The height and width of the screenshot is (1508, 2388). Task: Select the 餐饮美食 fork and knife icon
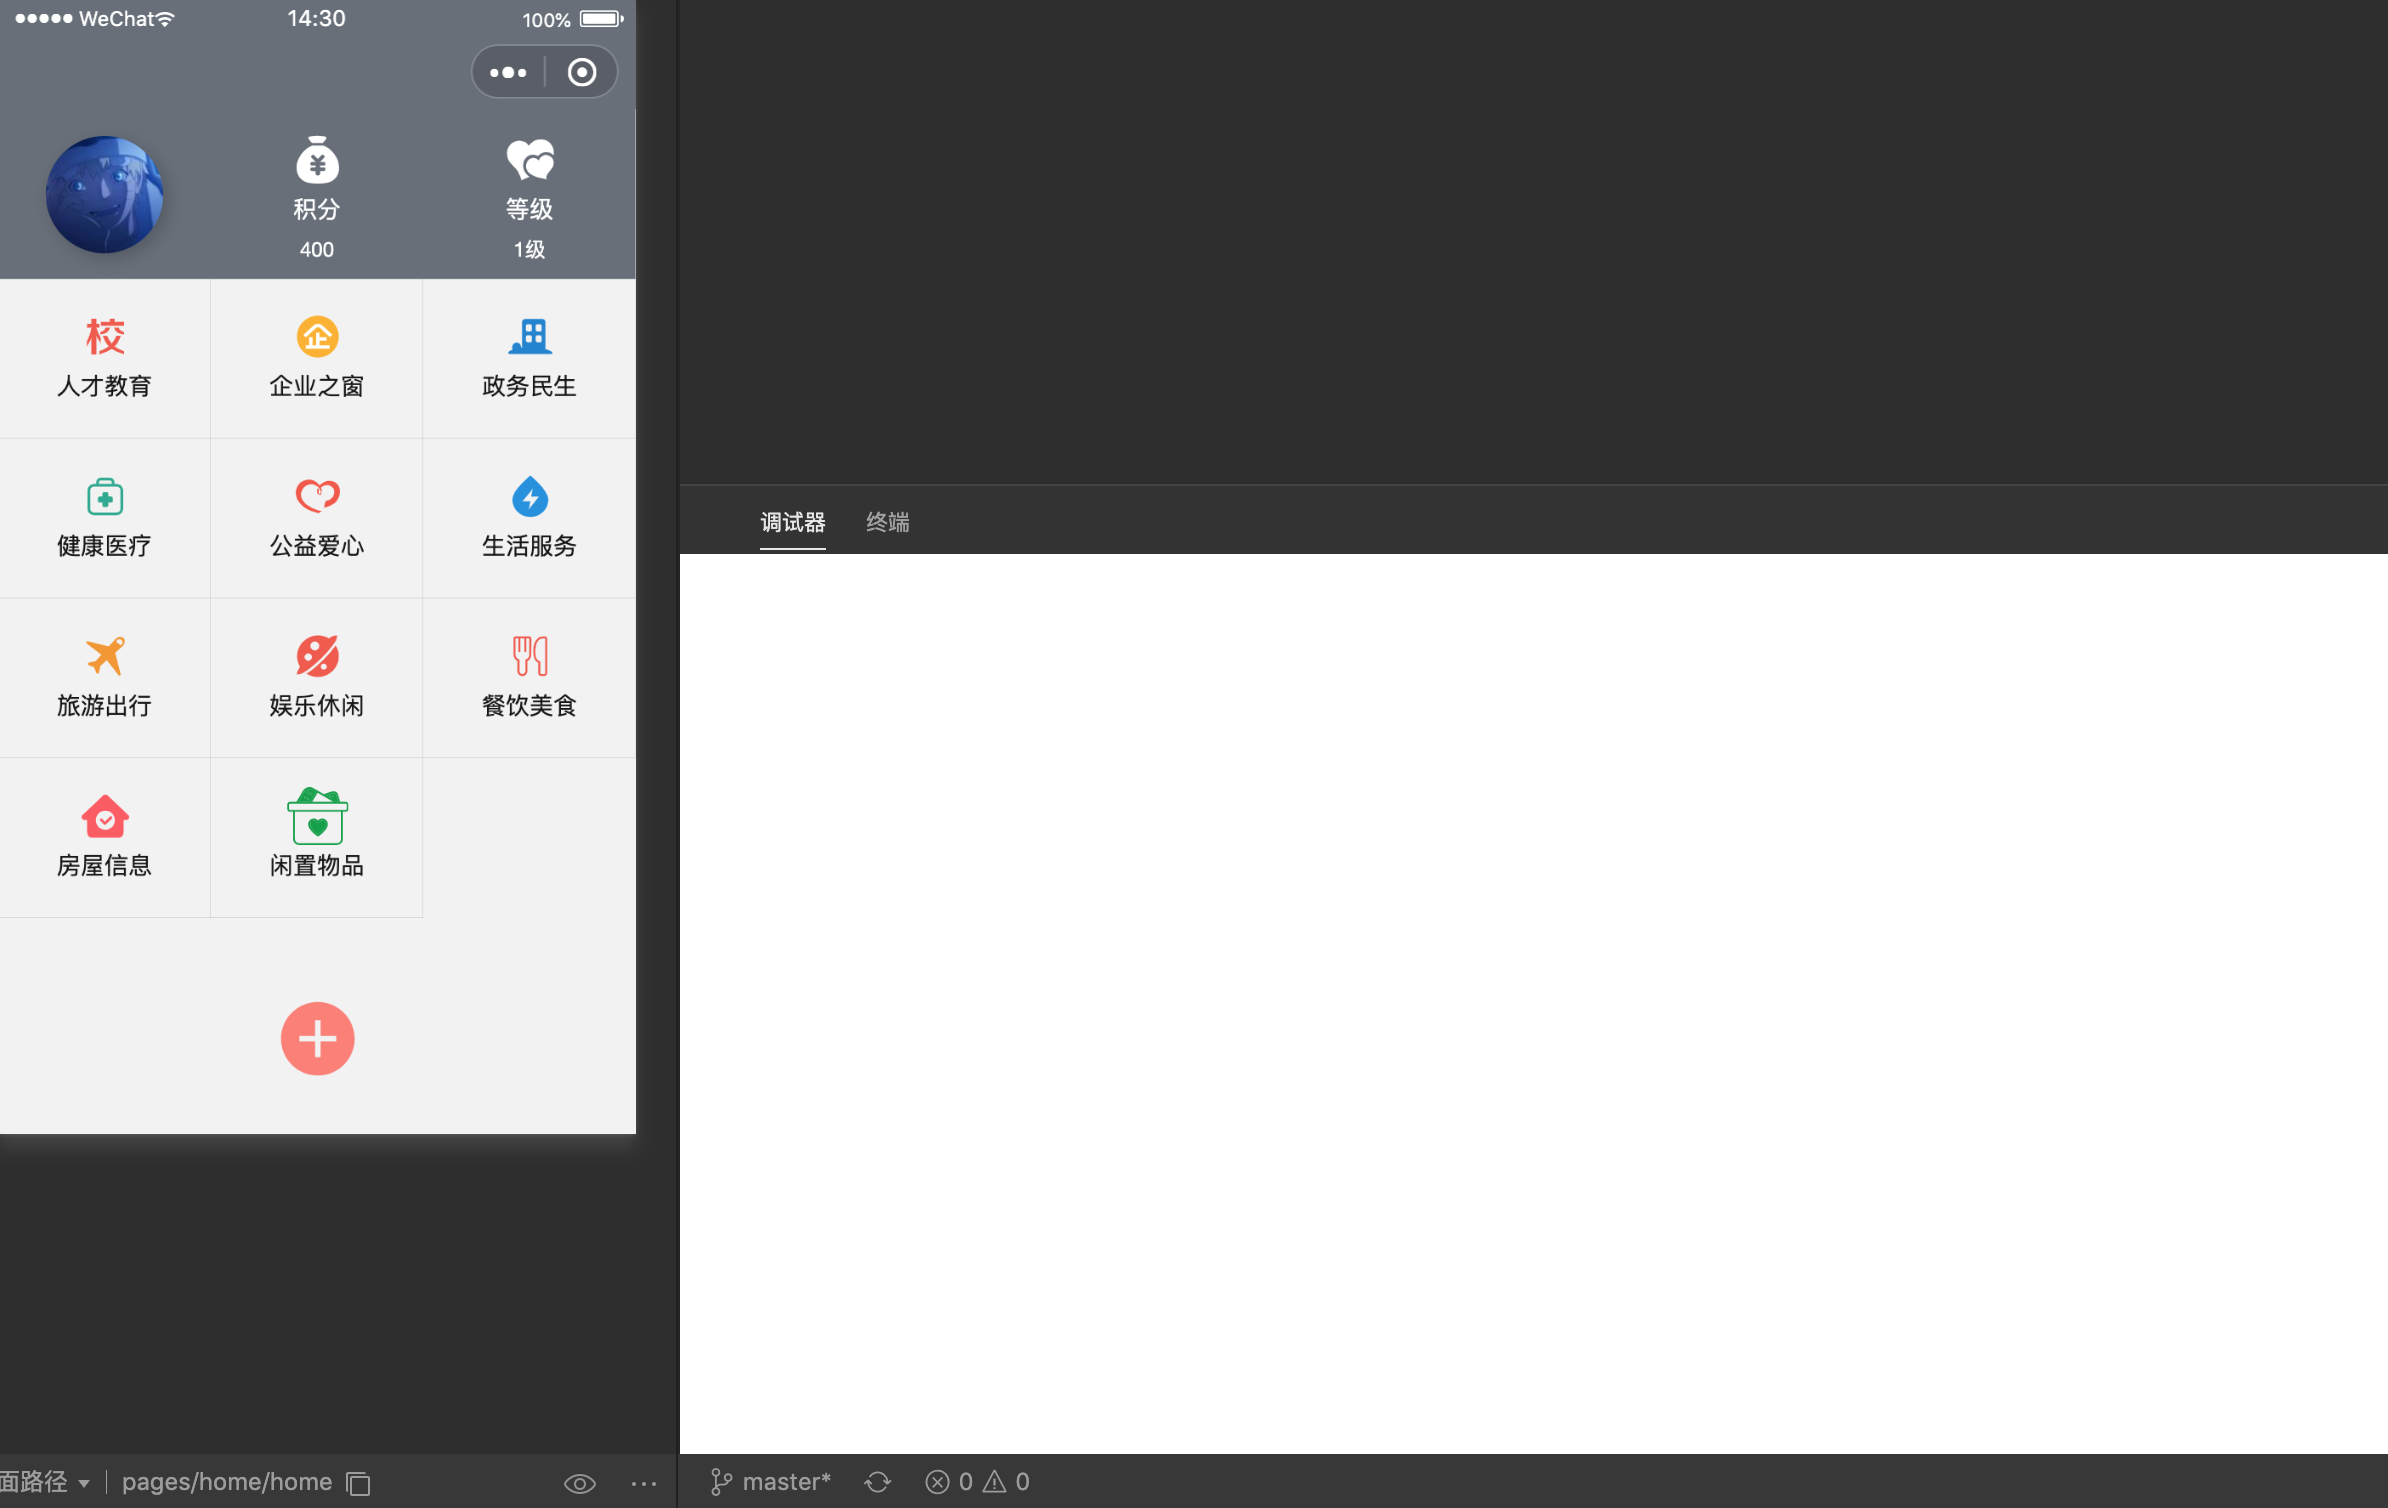[x=529, y=657]
